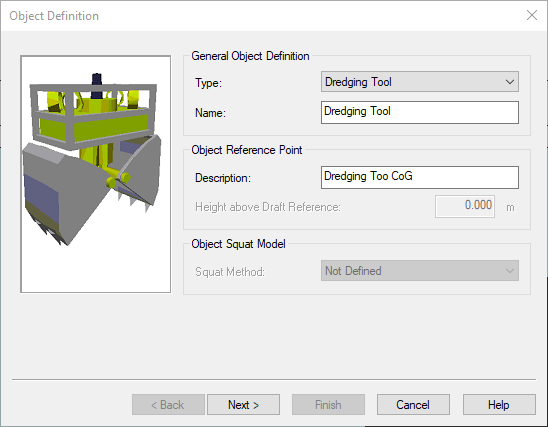Cancel the Object Definition wizard
Screen dimensions: 548x427
(x=413, y=405)
